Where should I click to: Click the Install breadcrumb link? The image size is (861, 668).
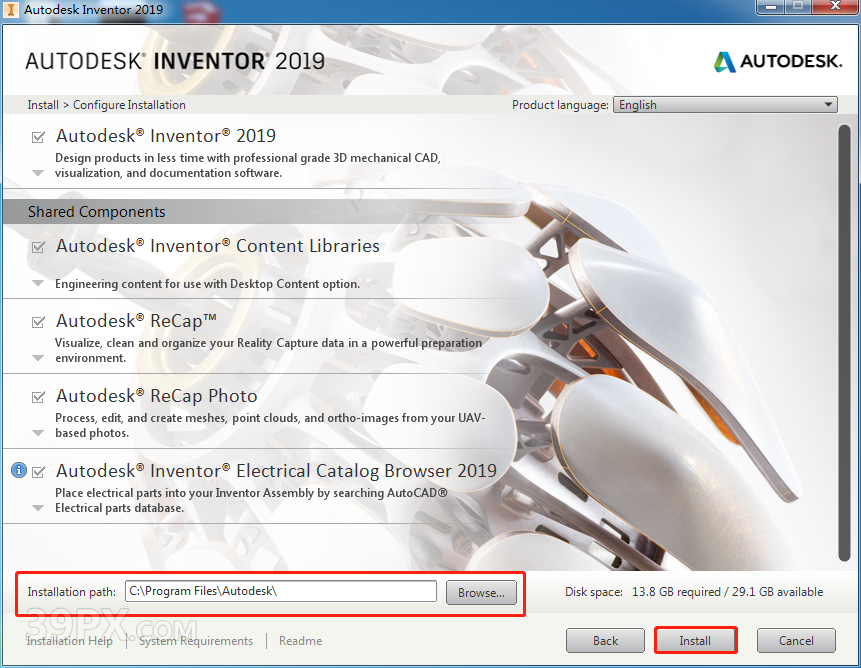43,105
